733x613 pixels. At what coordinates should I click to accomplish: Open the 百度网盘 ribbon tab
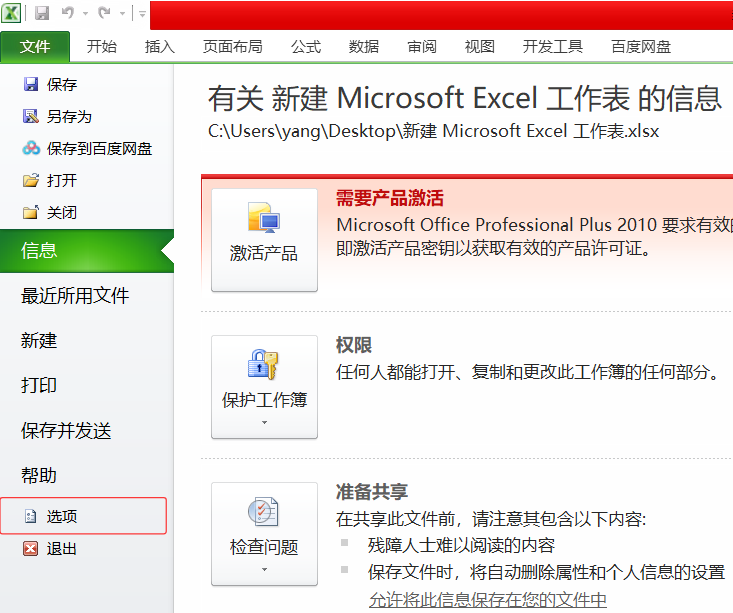coord(641,46)
